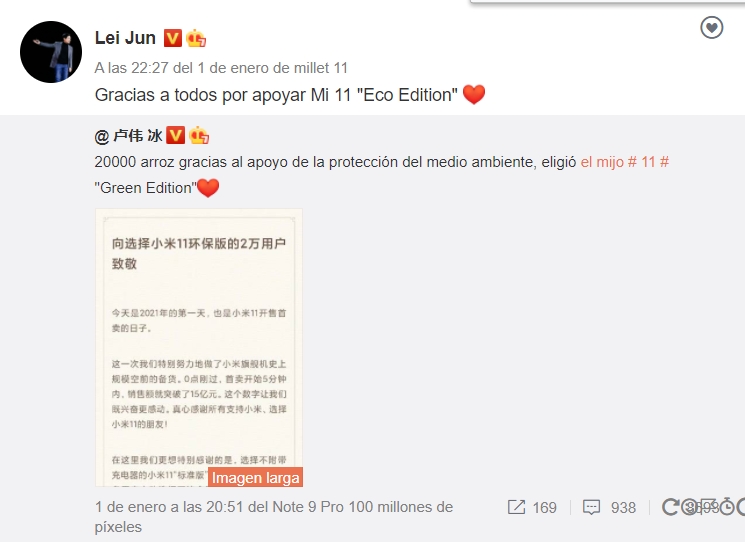745x542 pixels.
Task: Click the stopwatch timer icon at bottom right
Action: [726, 507]
